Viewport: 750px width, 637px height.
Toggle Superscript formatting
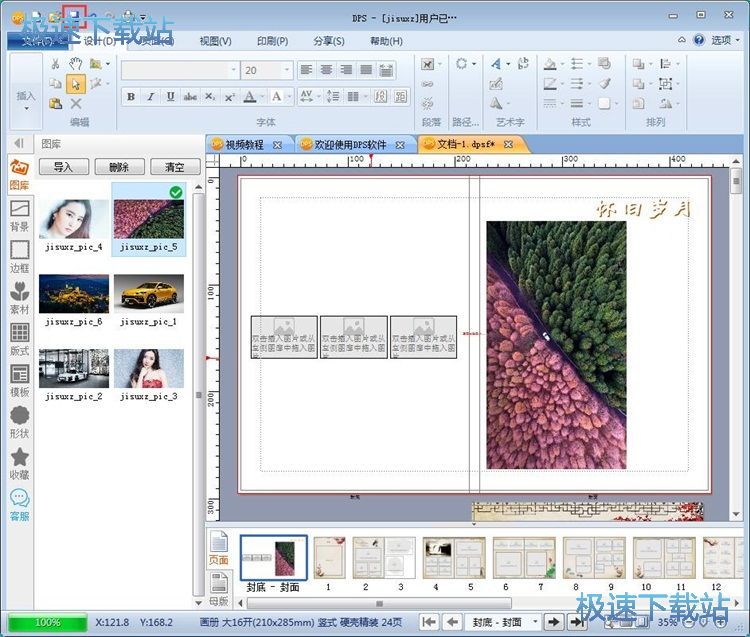pyautogui.click(x=230, y=97)
